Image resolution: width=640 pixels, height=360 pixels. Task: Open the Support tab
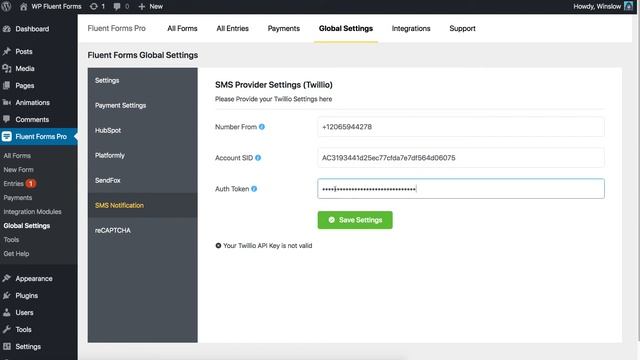[462, 29]
